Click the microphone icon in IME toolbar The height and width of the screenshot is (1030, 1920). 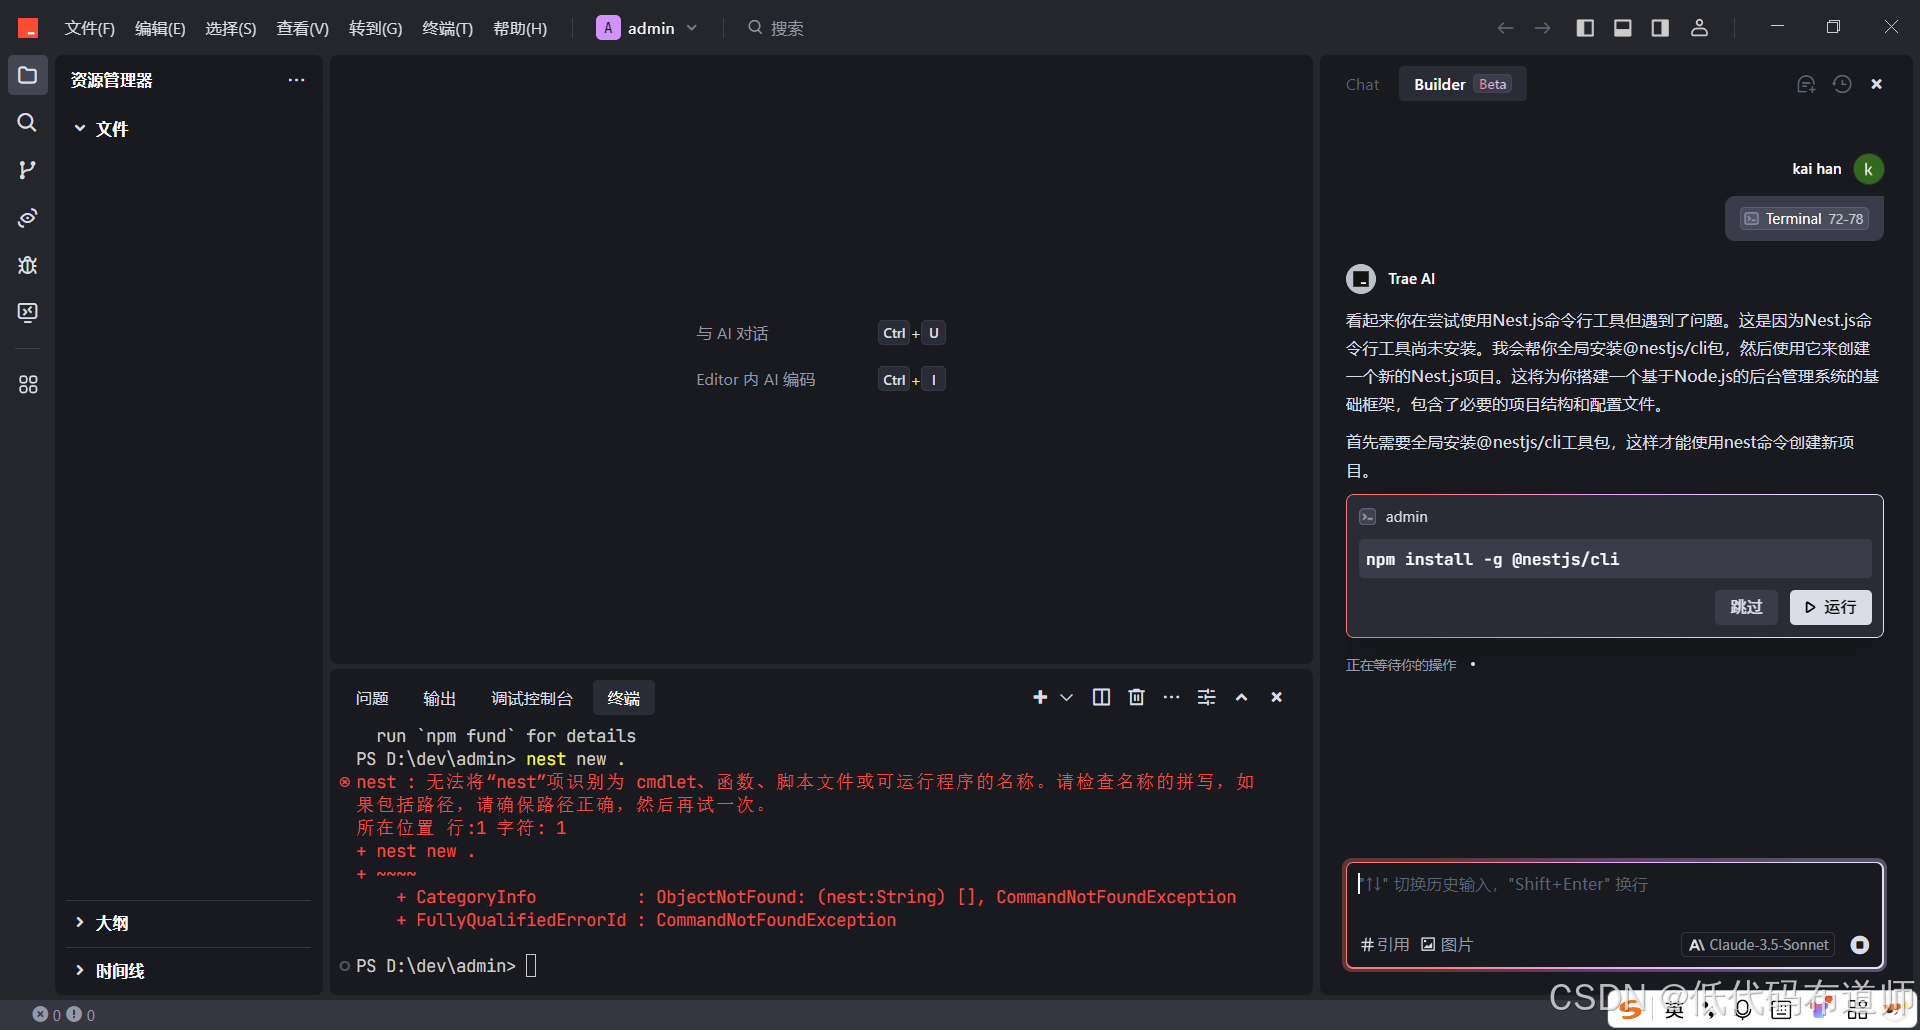1743,1010
